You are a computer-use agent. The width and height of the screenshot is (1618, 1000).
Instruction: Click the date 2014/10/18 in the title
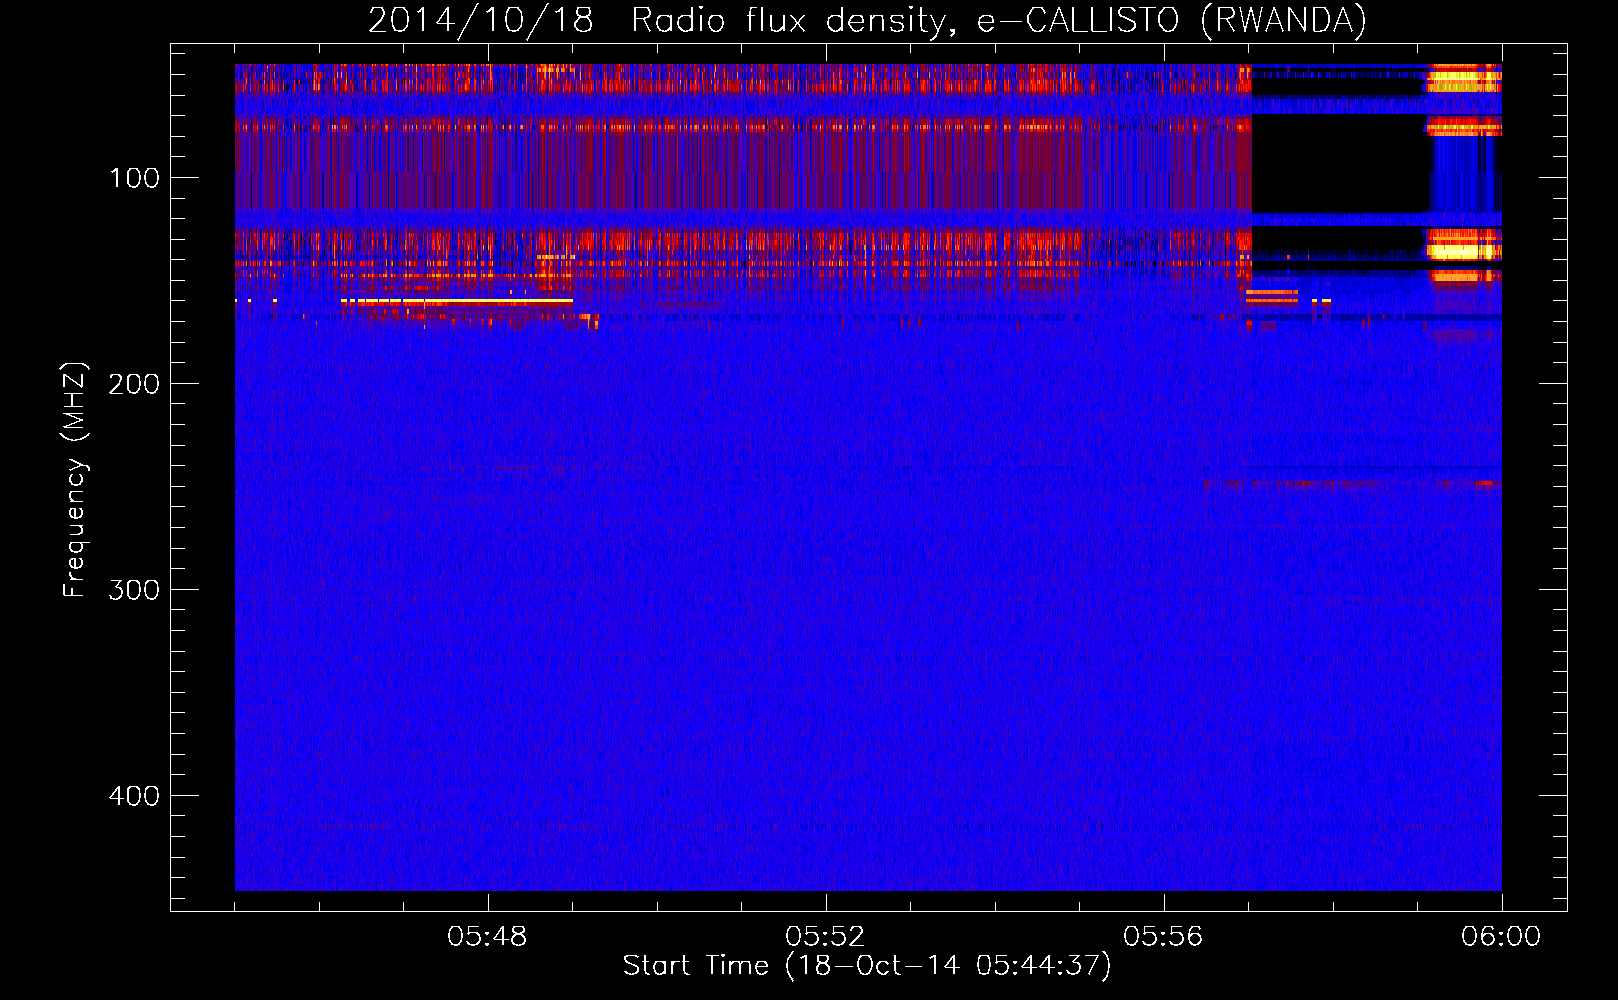point(480,20)
